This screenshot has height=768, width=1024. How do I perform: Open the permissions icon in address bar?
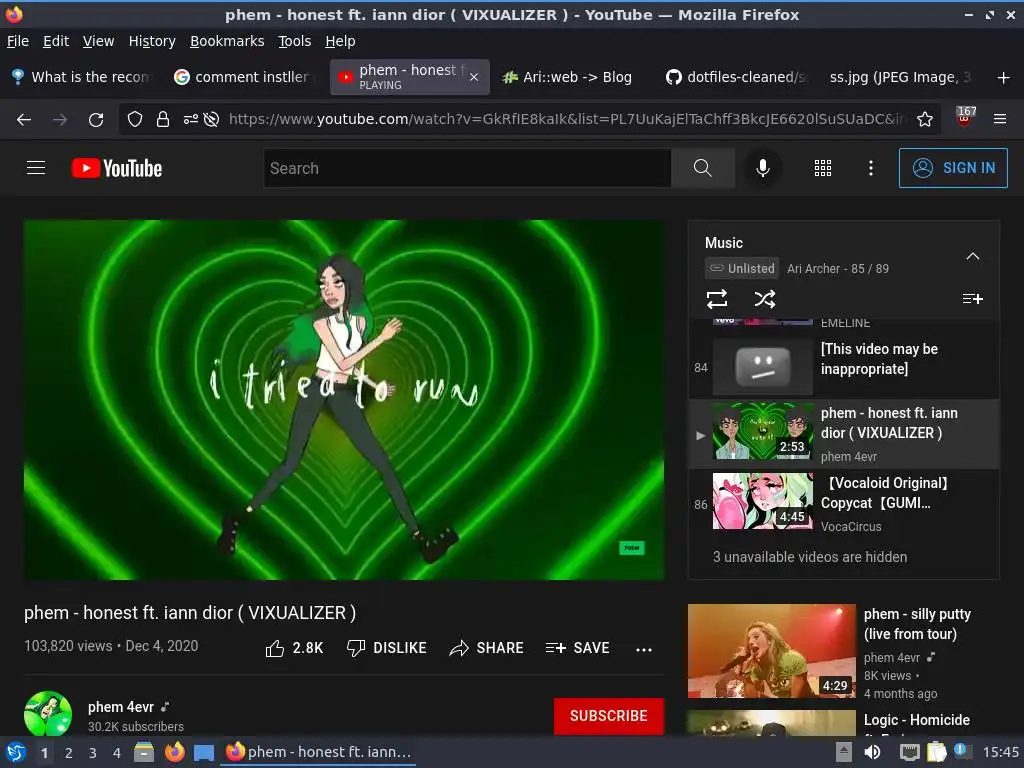(x=191, y=120)
